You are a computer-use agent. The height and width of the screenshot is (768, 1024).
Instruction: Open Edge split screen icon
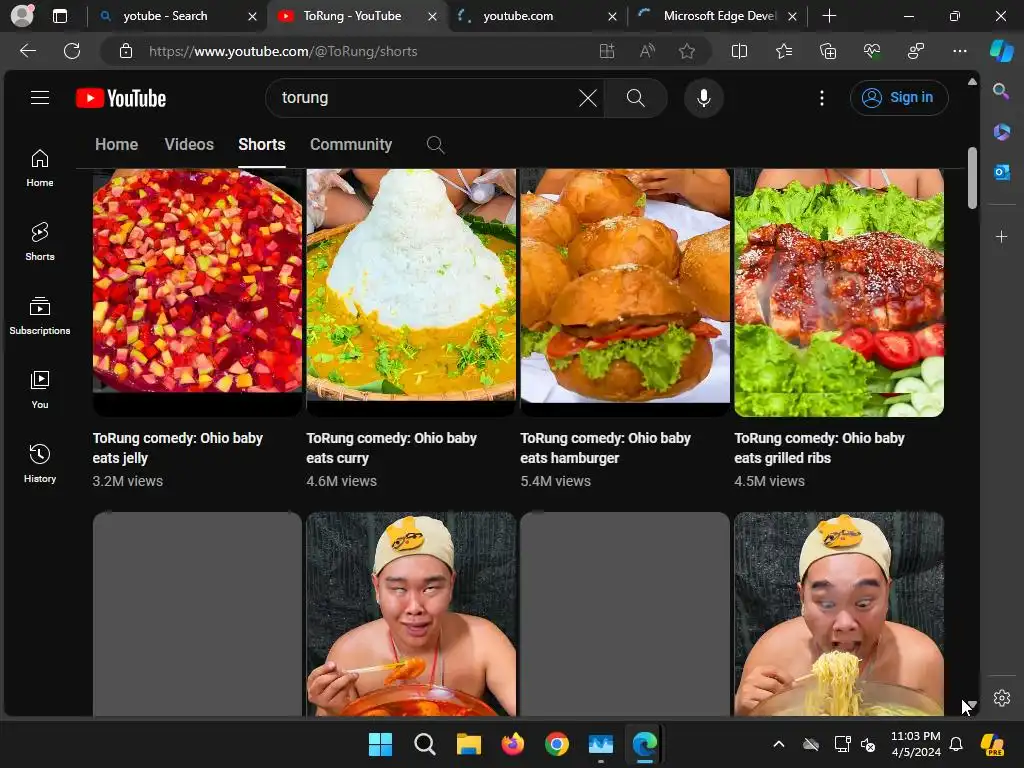(739, 51)
